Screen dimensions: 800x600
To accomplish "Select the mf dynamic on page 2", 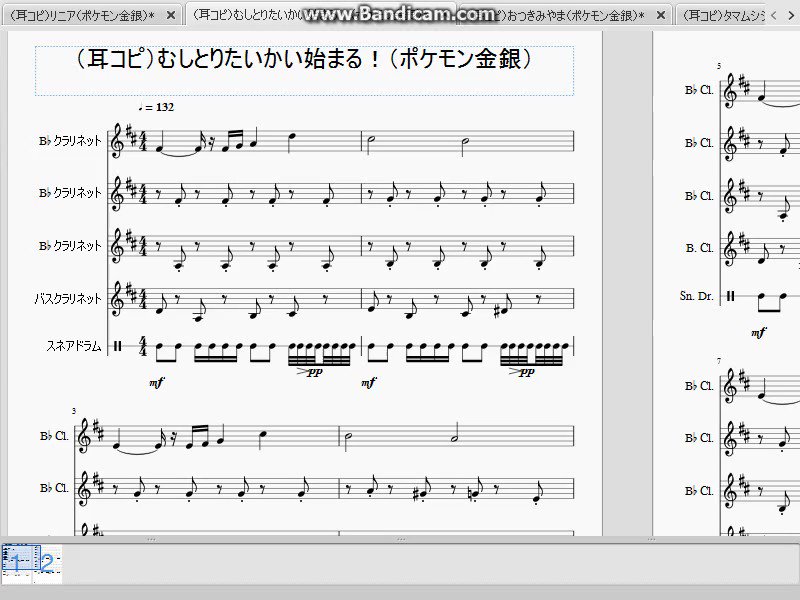I will [758, 333].
